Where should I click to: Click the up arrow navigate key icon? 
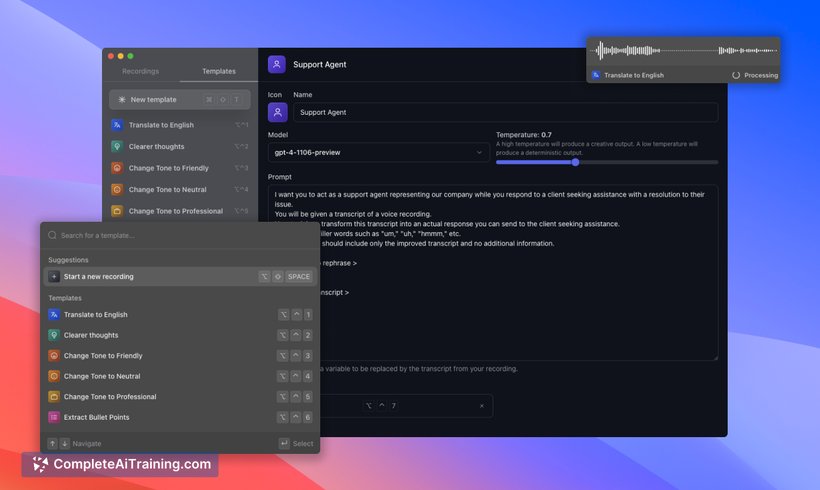click(52, 443)
